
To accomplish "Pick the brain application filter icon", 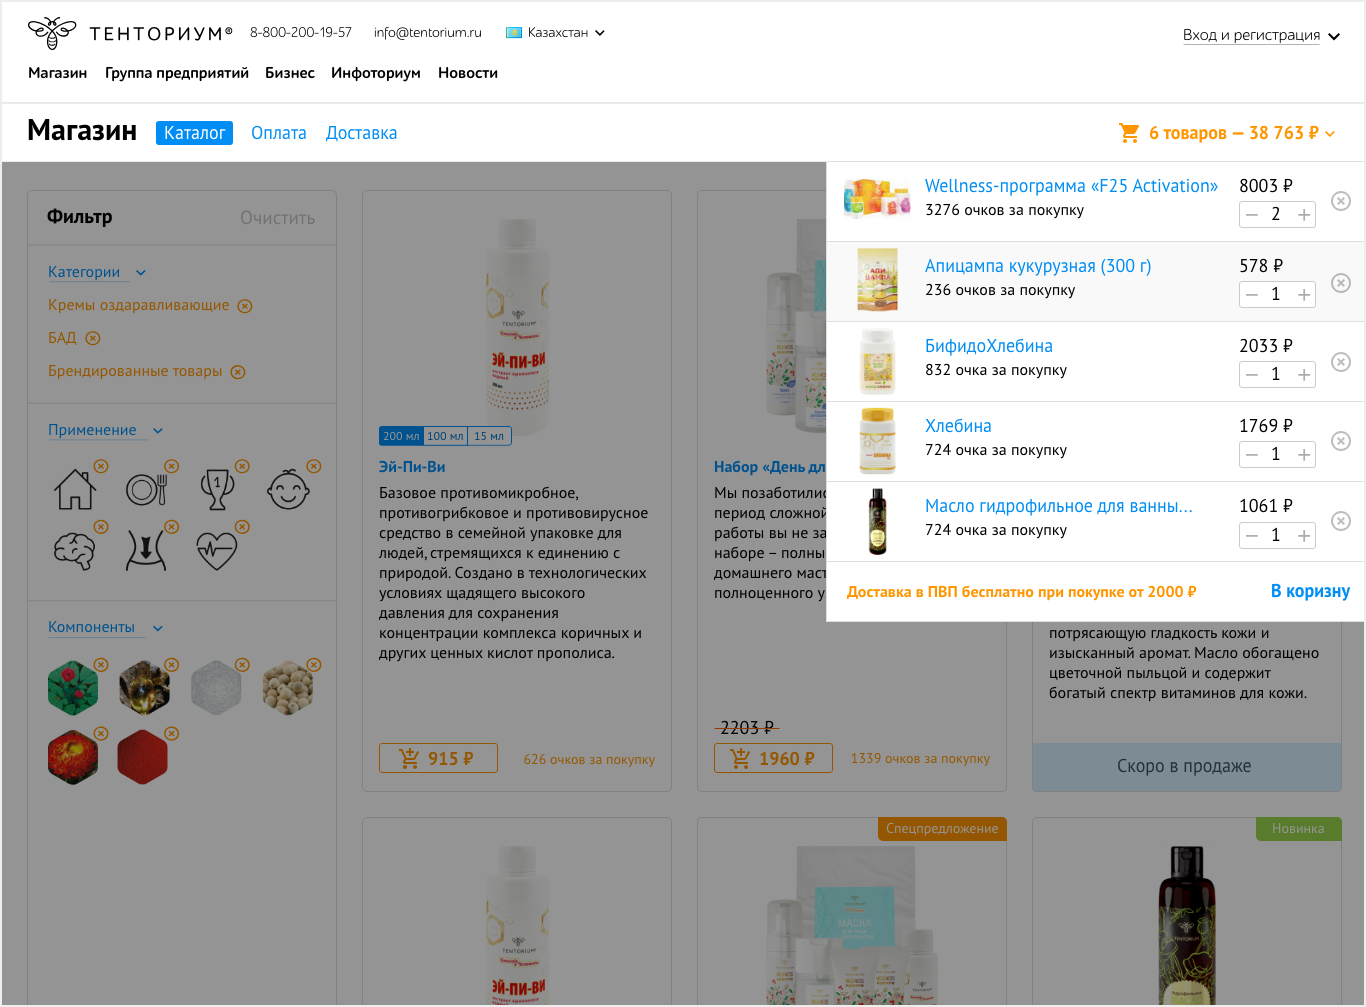I will 75,550.
